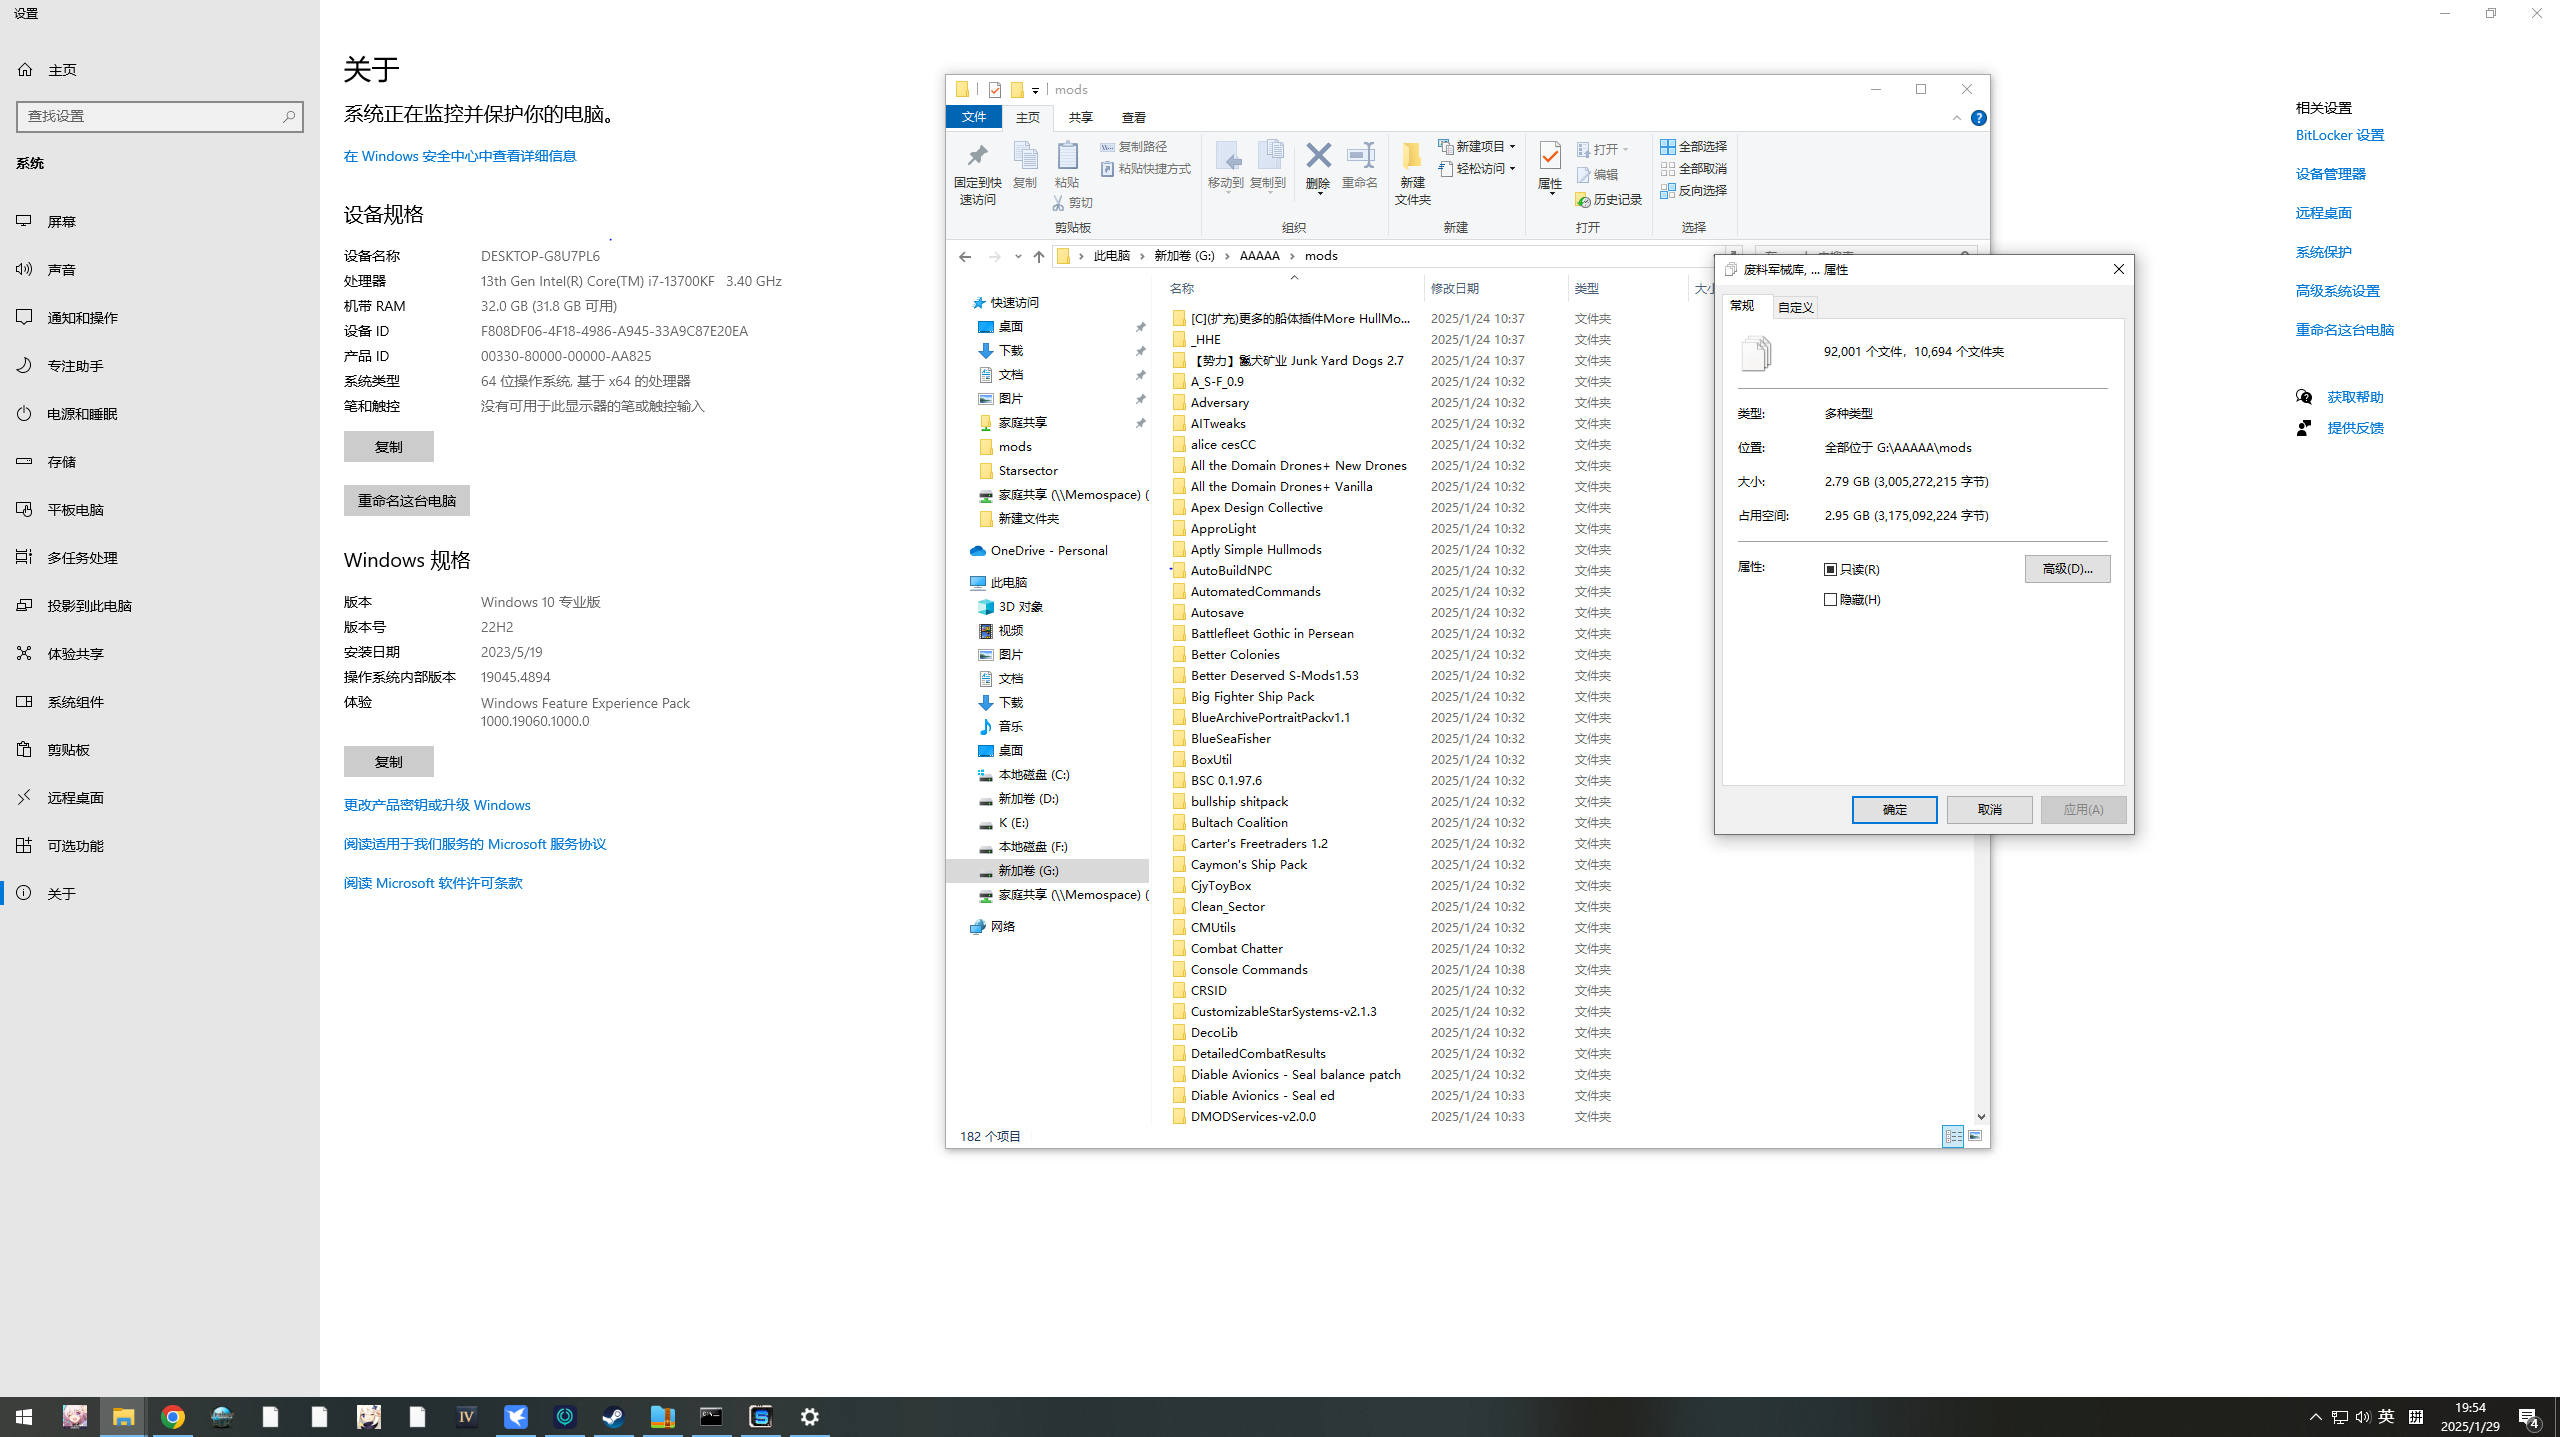The height and width of the screenshot is (1437, 2560).
Task: Open the View ribbon tab
Action: point(1133,118)
